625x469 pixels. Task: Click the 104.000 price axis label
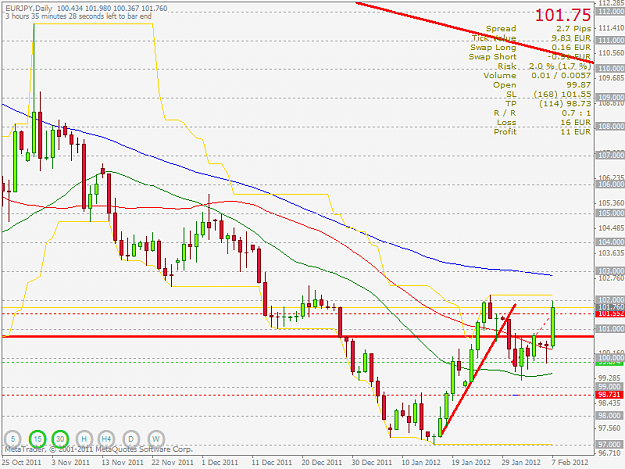(610, 242)
